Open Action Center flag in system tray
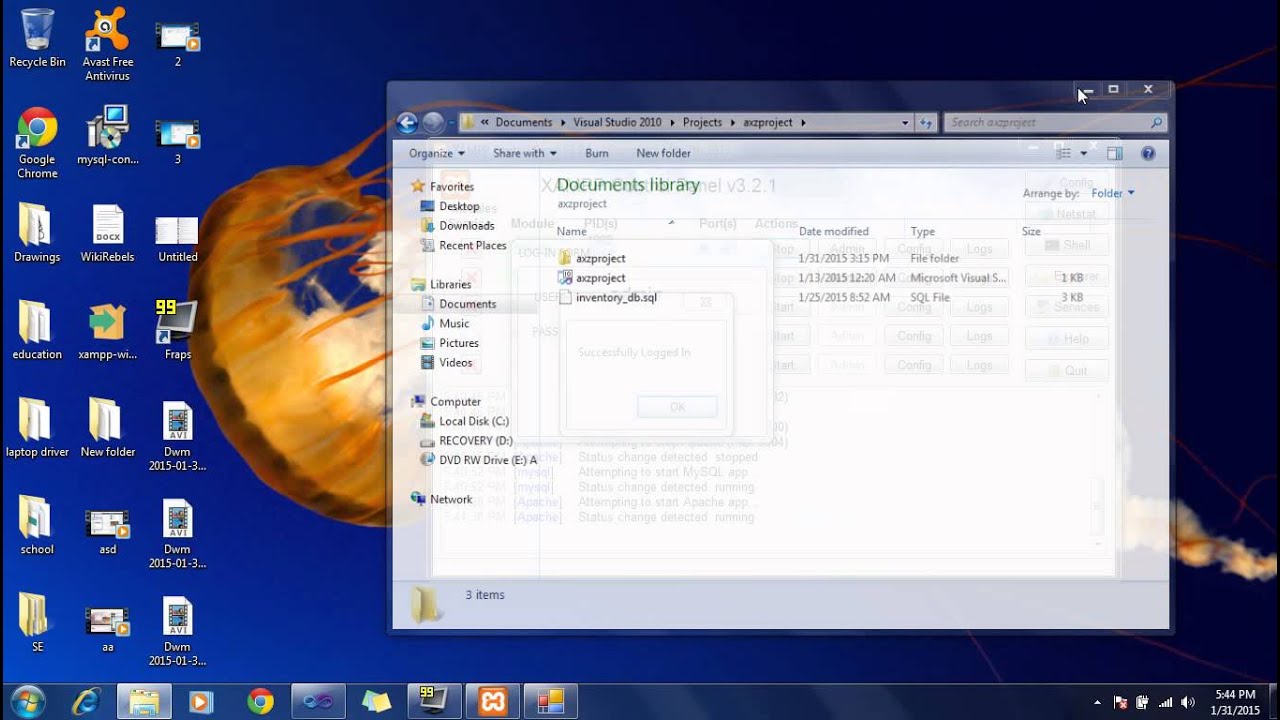1280x720 pixels. point(1121,702)
